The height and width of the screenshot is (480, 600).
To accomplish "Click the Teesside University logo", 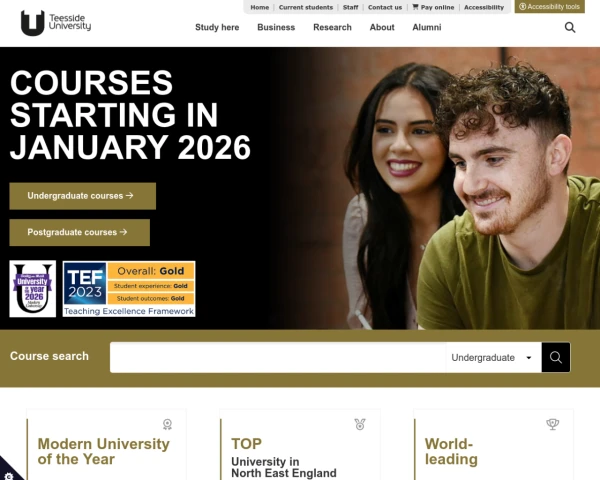I will click(56, 23).
